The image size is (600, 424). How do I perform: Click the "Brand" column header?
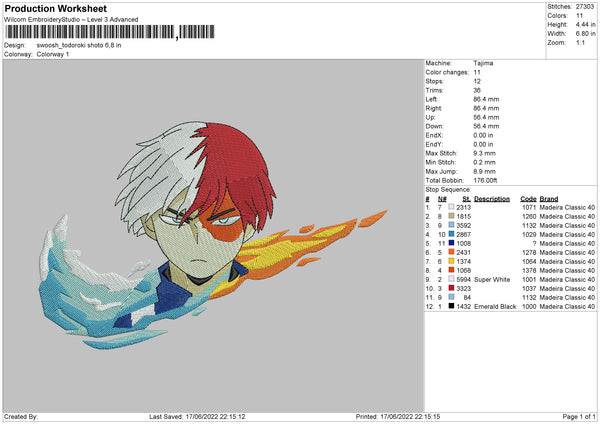coord(549,199)
